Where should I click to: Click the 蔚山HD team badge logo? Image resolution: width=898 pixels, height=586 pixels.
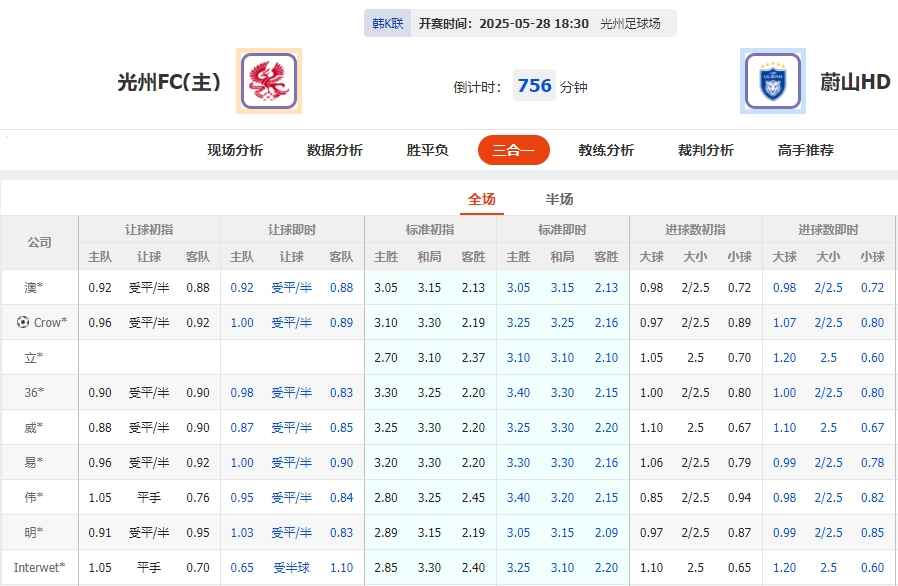pos(770,78)
